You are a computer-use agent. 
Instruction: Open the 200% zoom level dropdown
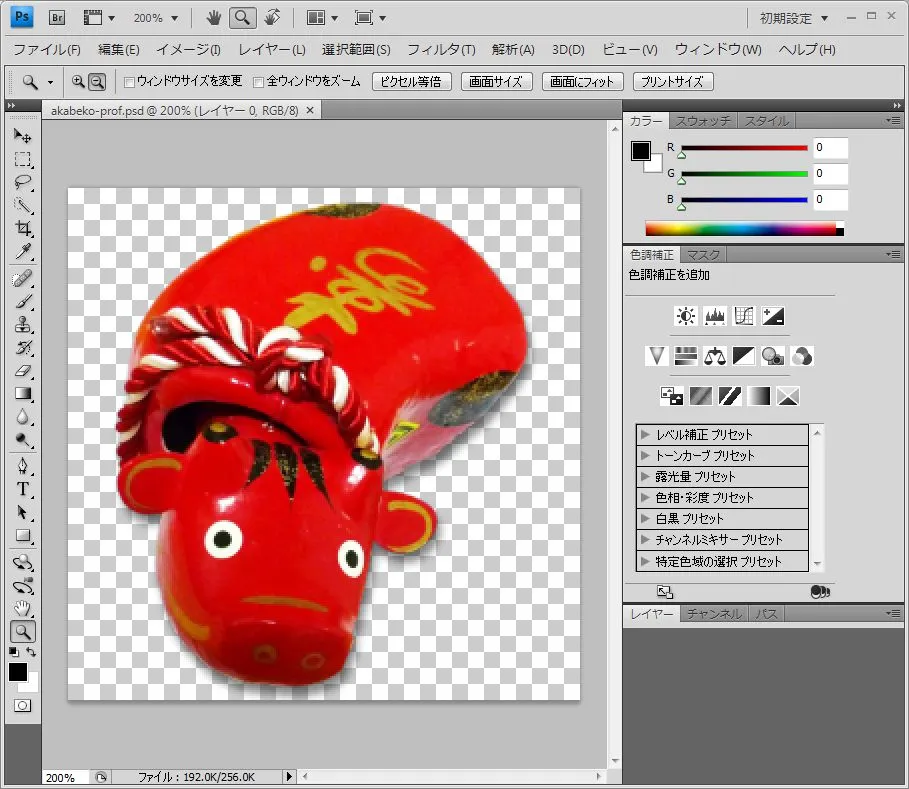(155, 17)
